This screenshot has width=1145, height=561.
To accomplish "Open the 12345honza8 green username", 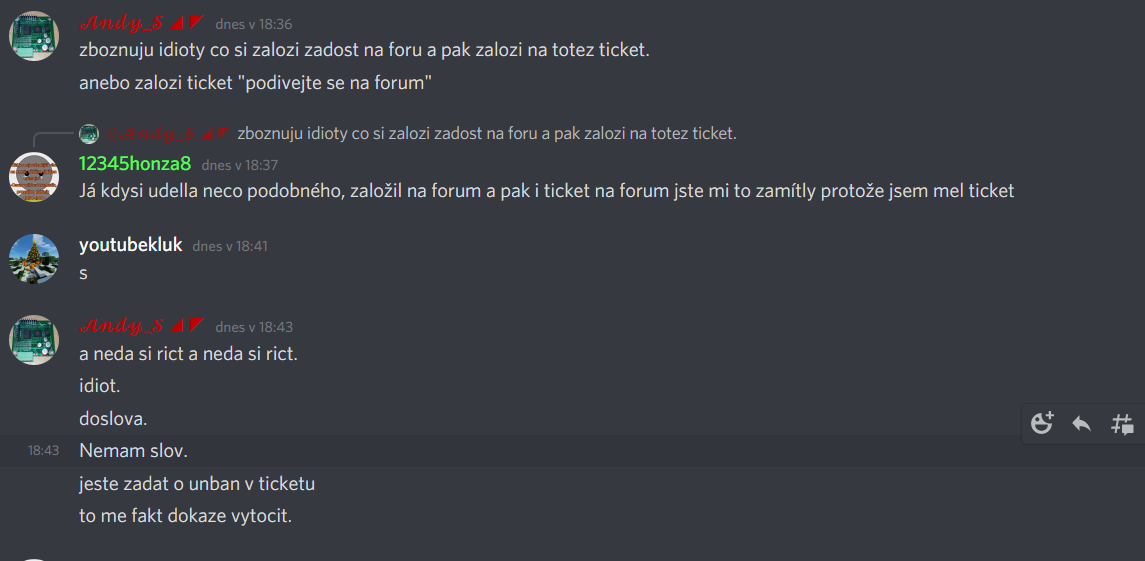I will (x=134, y=164).
